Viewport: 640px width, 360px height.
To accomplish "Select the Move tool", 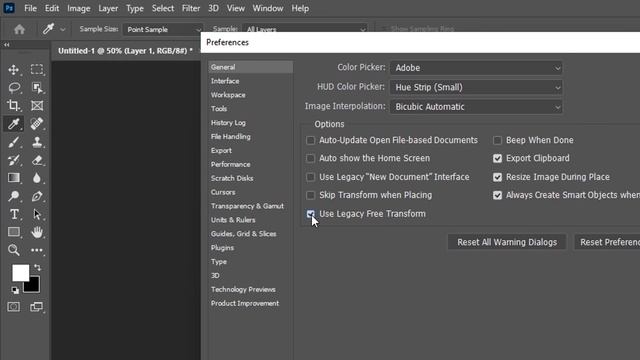I will click(x=13, y=70).
